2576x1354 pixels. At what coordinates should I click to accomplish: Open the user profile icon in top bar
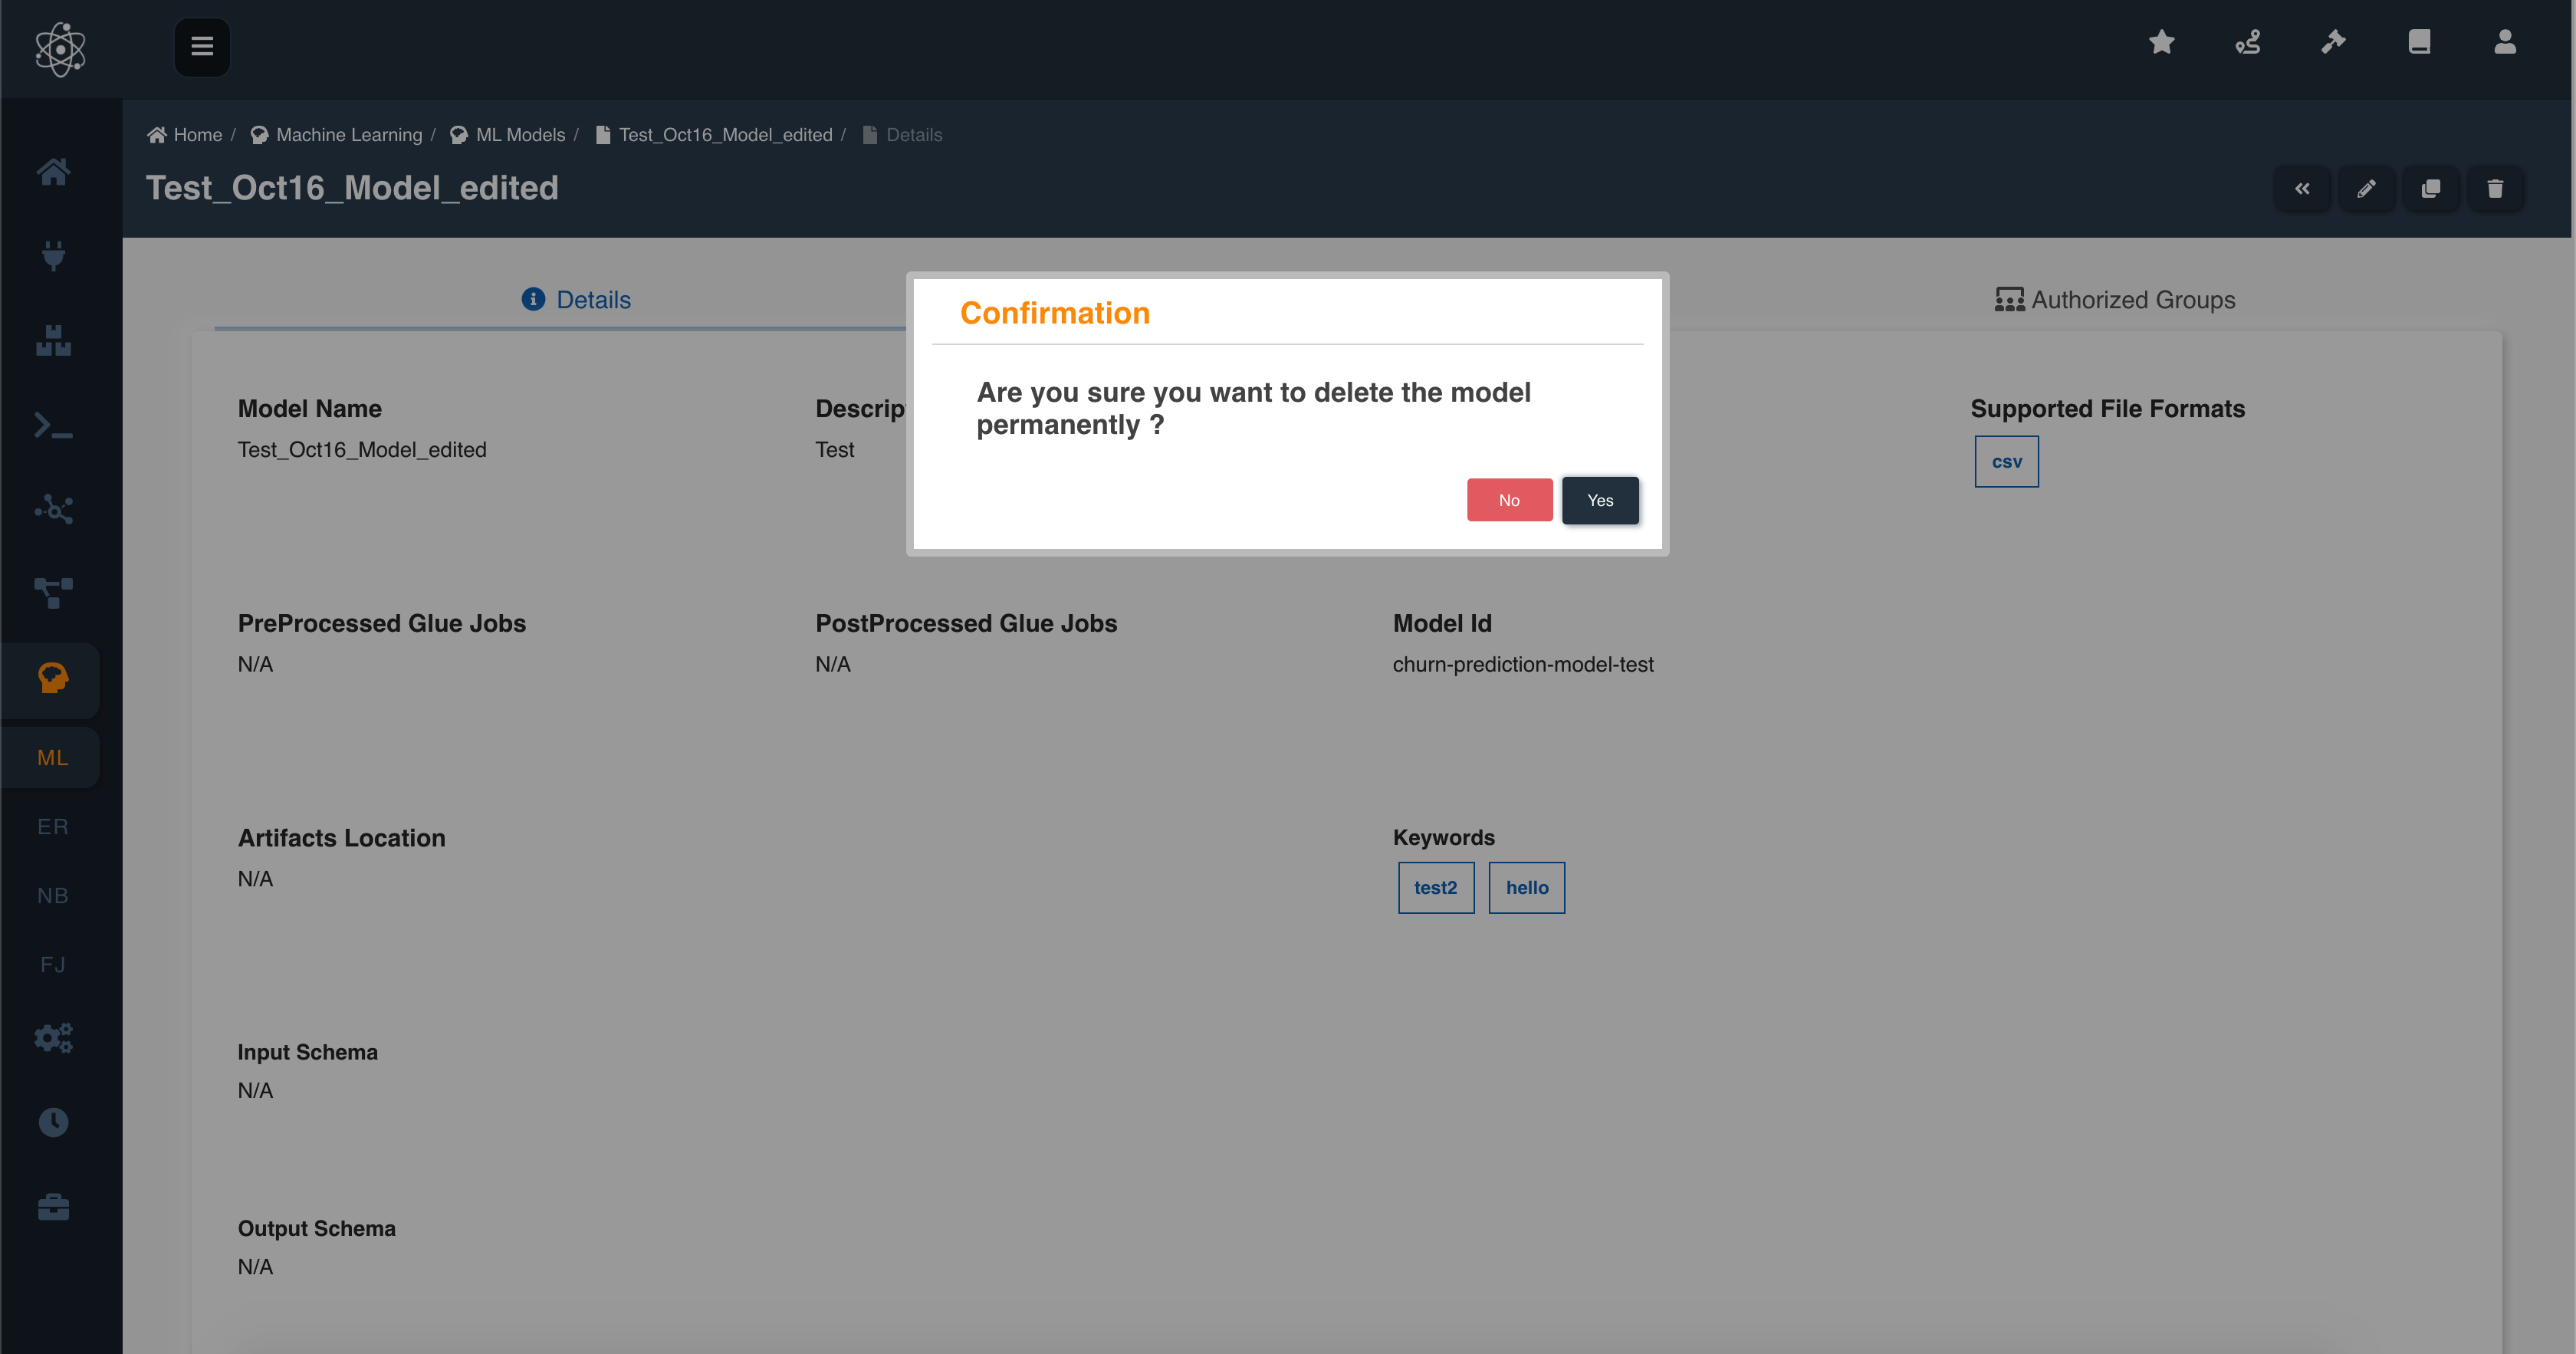(2504, 42)
